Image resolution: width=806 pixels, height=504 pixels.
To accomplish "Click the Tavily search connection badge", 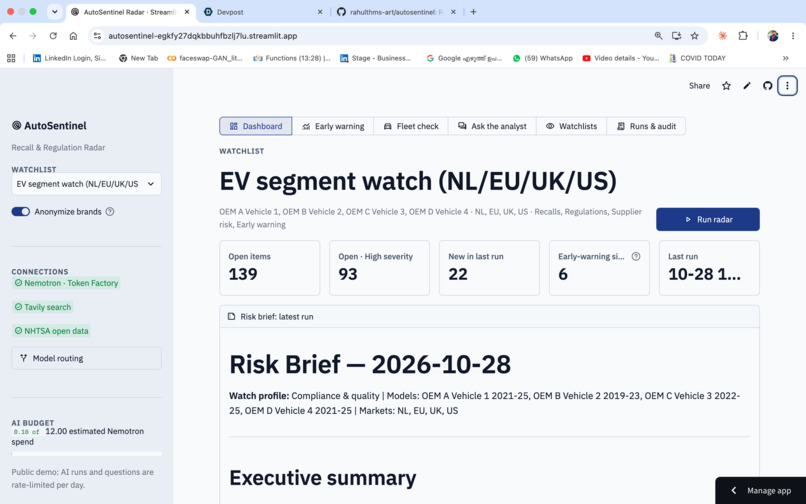I will point(43,307).
